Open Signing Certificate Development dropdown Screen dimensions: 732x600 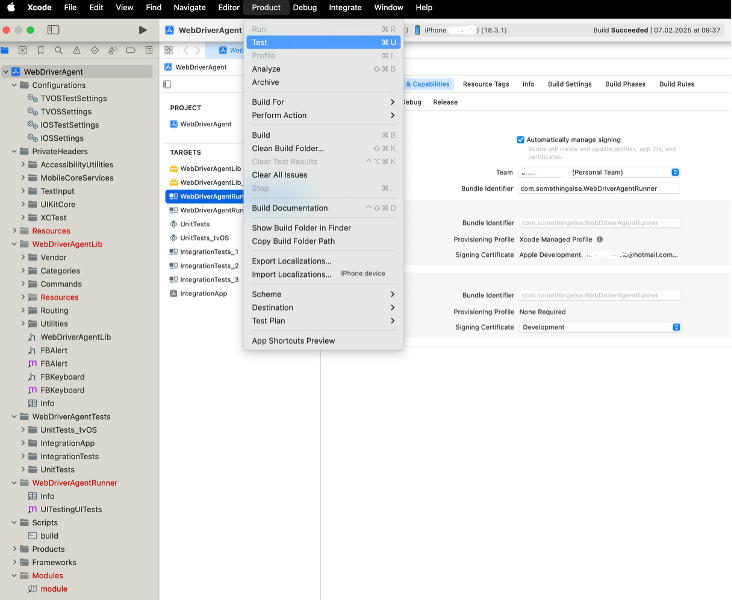tap(600, 327)
